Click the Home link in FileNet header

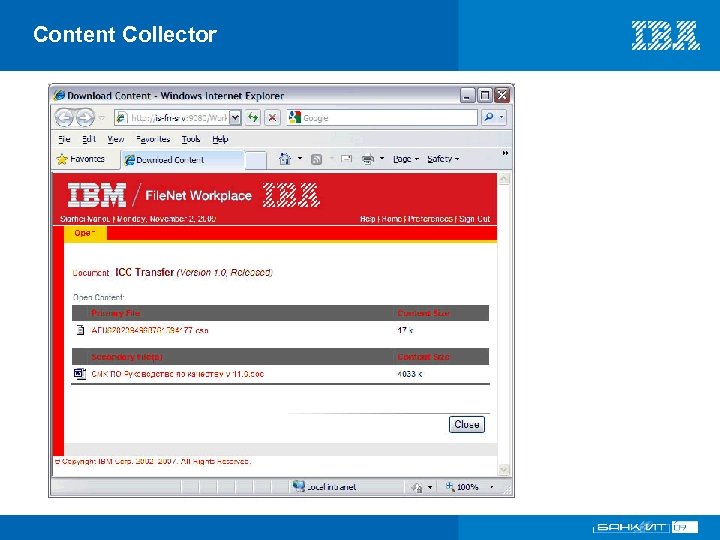tap(392, 219)
